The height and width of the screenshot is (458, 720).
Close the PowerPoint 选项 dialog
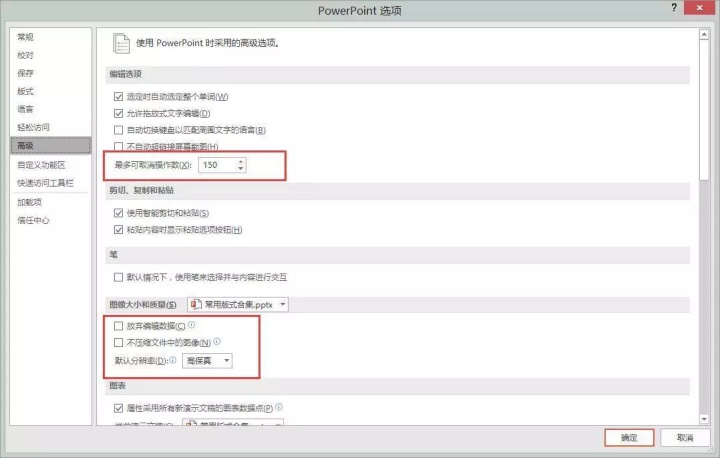[699, 8]
